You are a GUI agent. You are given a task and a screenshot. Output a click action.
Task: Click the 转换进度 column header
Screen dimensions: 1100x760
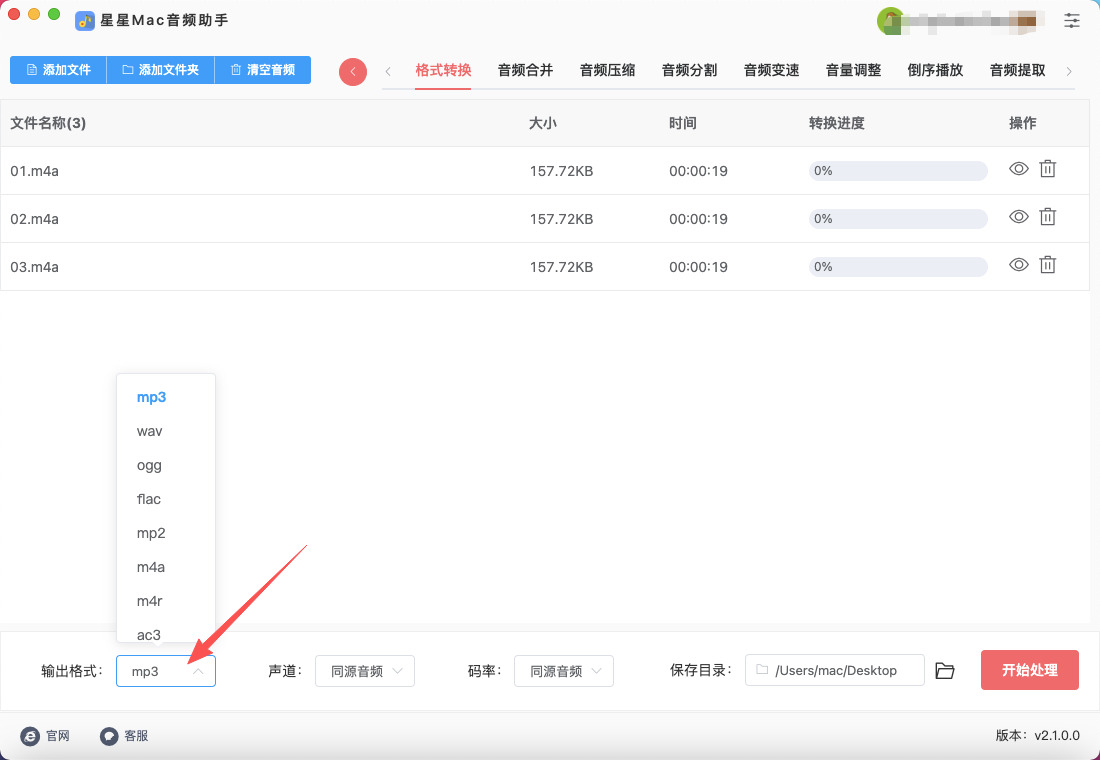(x=836, y=124)
